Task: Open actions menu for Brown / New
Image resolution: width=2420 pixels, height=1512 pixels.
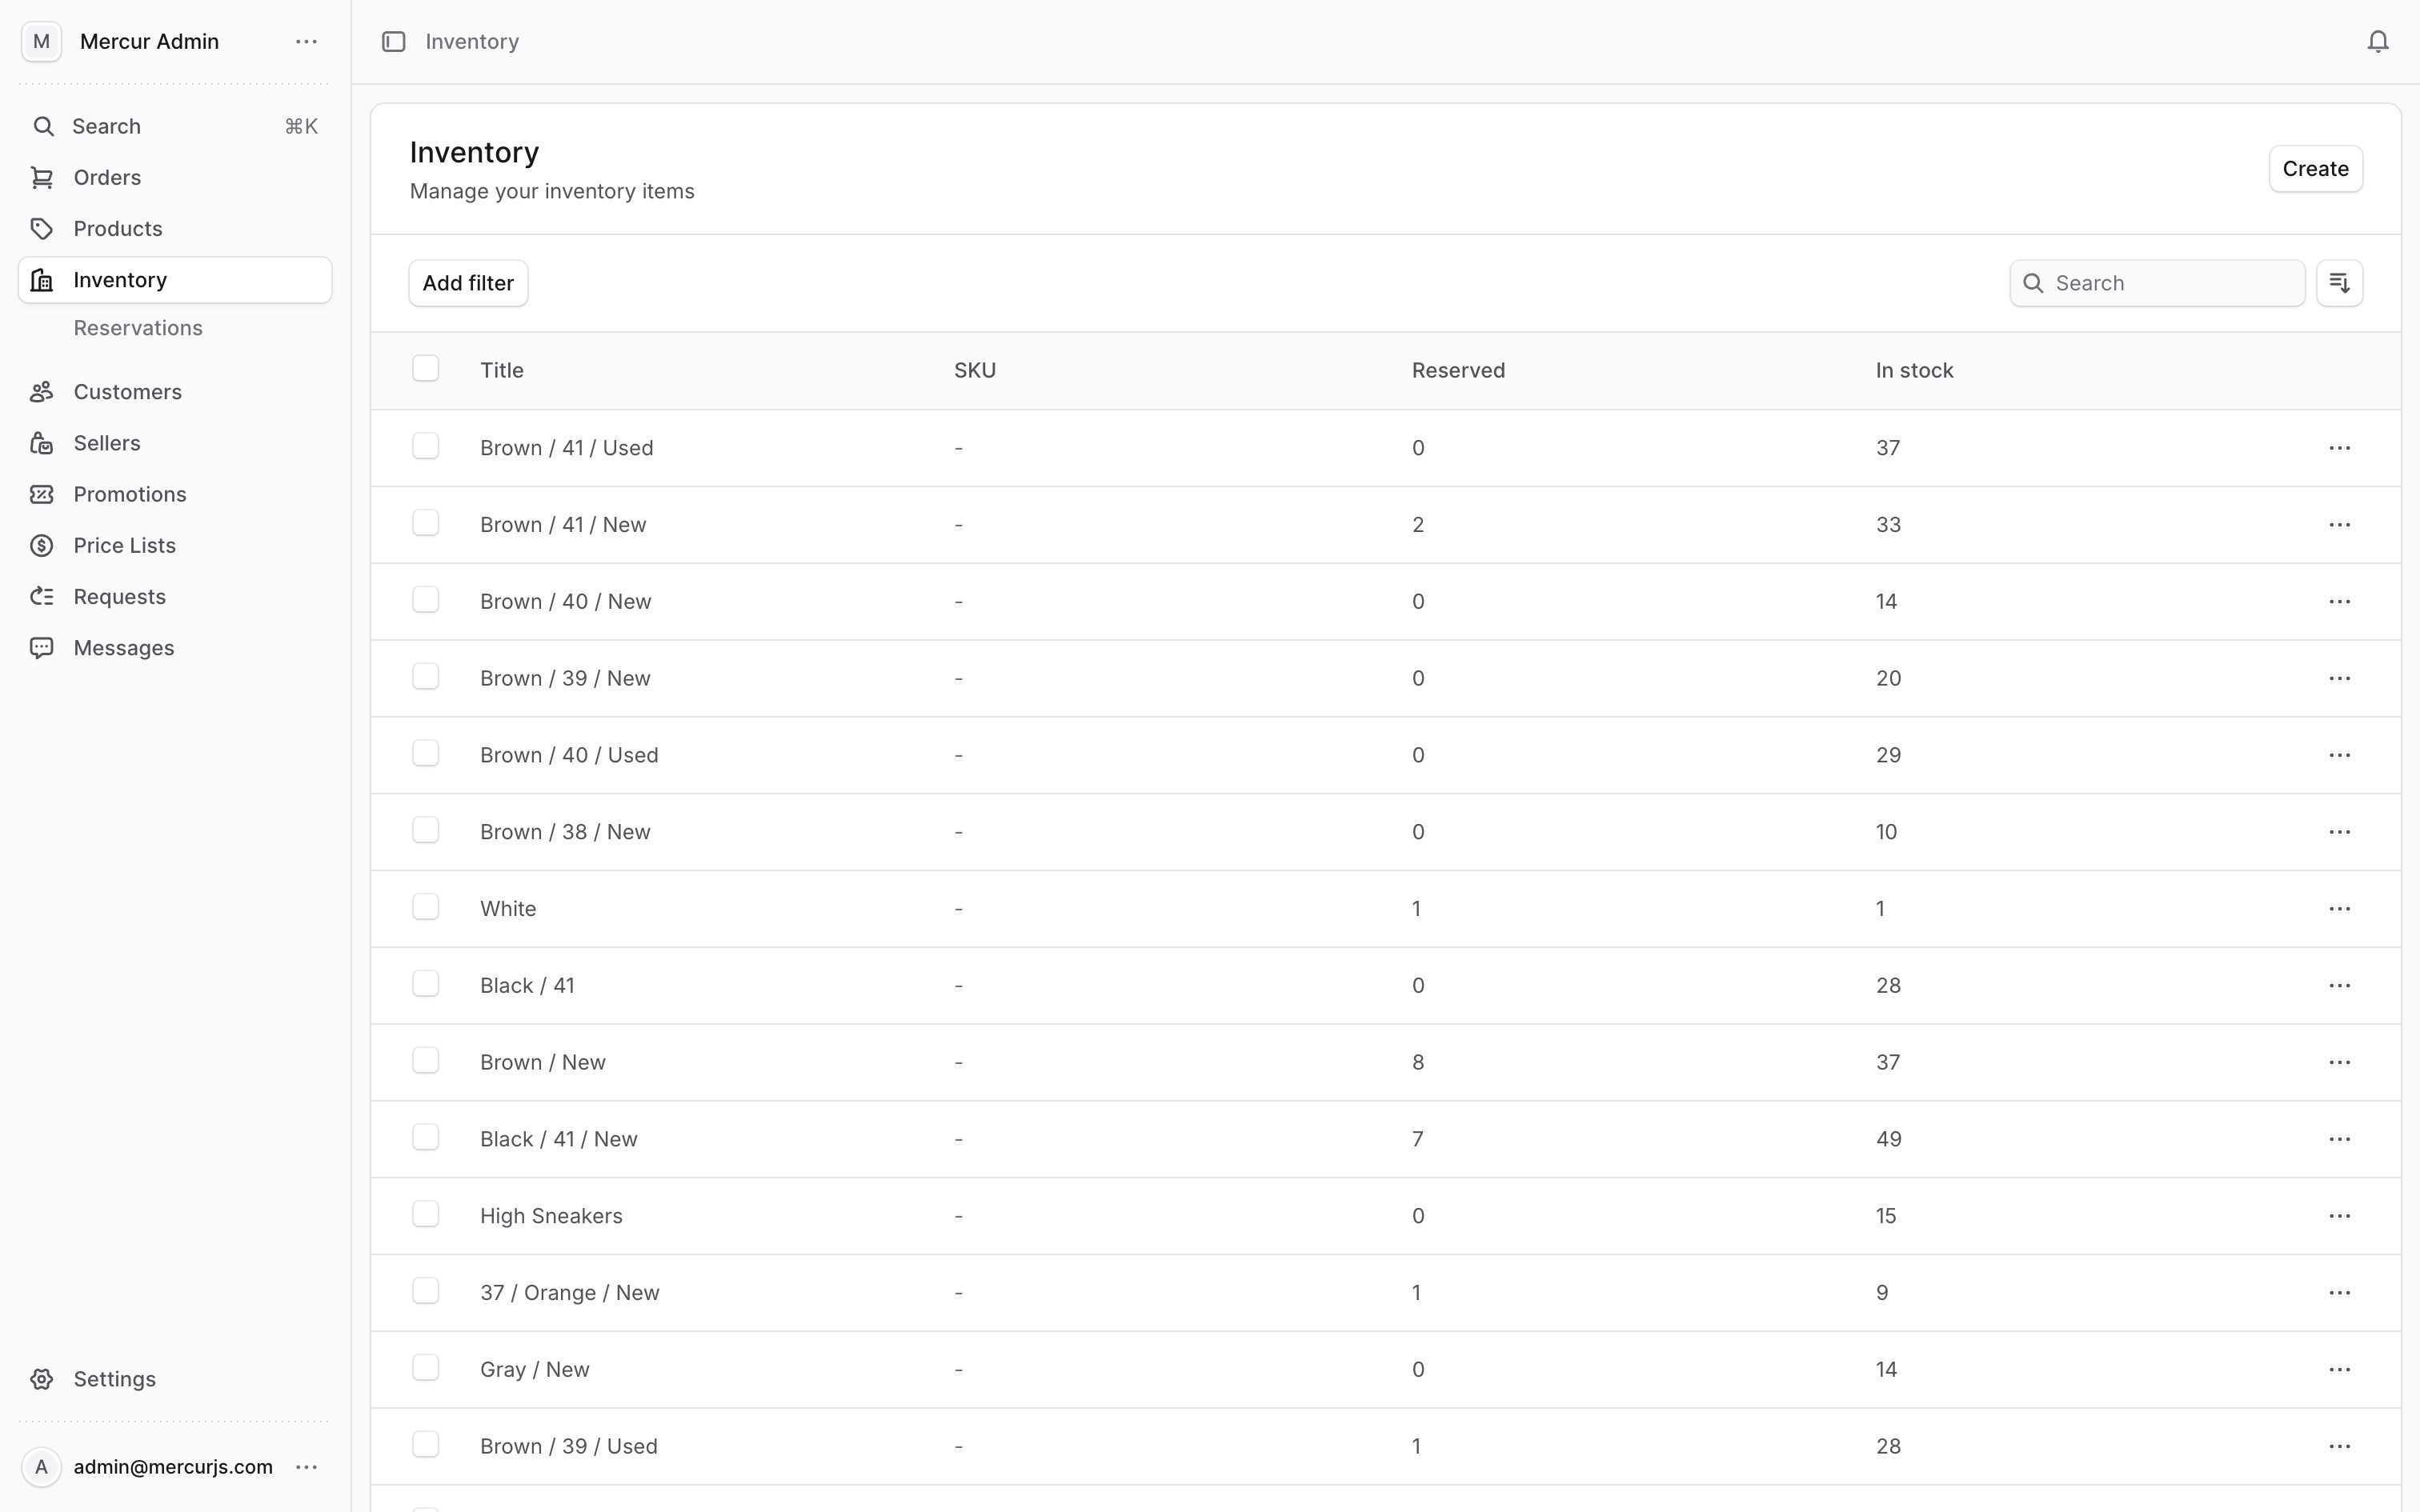Action: point(2339,1062)
